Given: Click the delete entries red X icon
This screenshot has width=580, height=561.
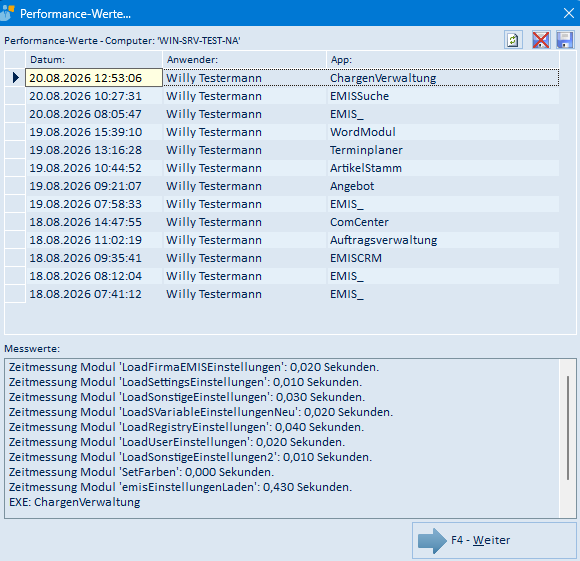Looking at the screenshot, I should (x=541, y=40).
